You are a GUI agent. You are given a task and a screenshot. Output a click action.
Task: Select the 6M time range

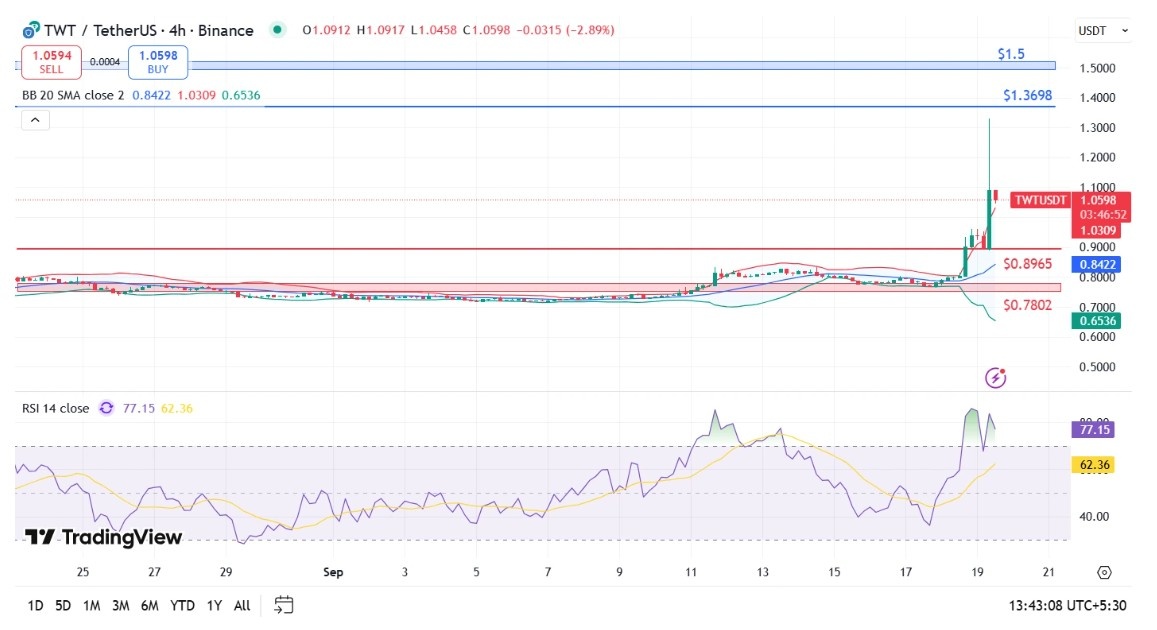pyautogui.click(x=150, y=606)
